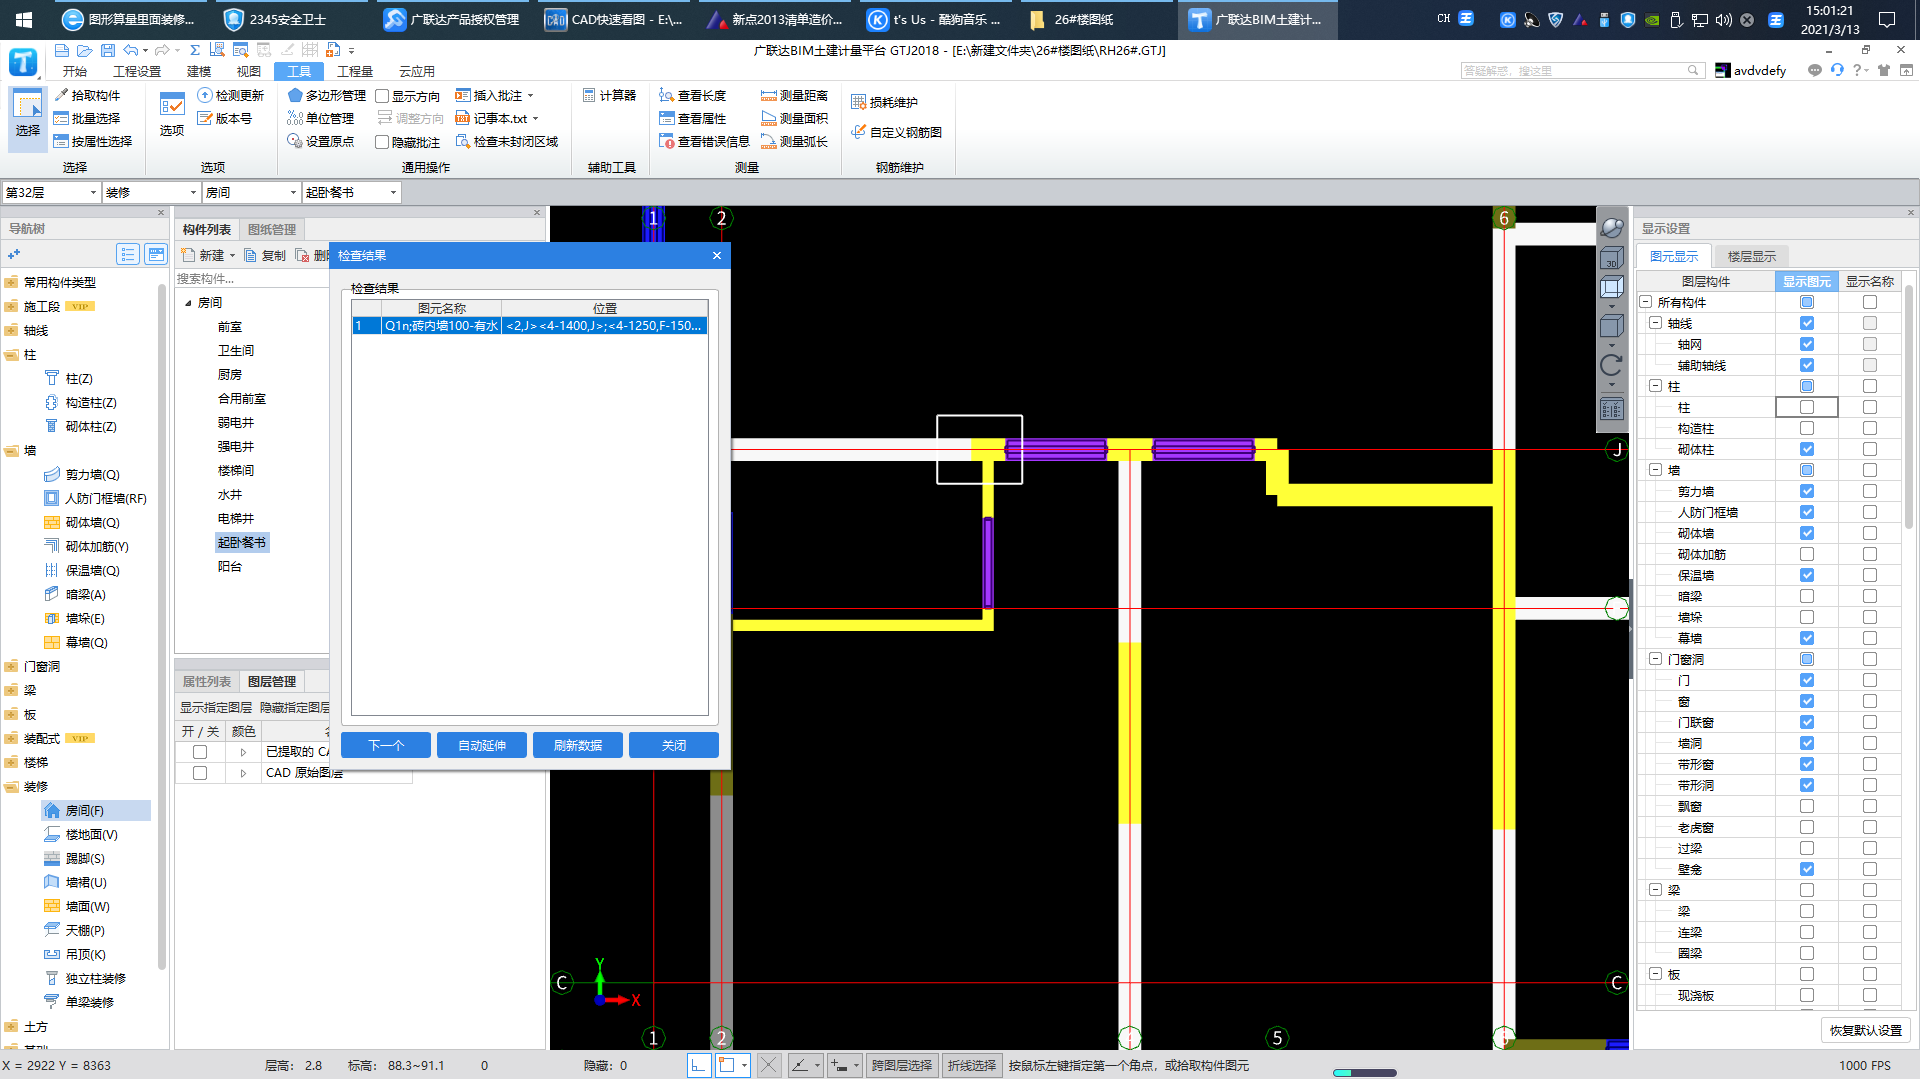Select 测量弧长 measure arc length tool
This screenshot has height=1080, width=1920.
tap(795, 141)
